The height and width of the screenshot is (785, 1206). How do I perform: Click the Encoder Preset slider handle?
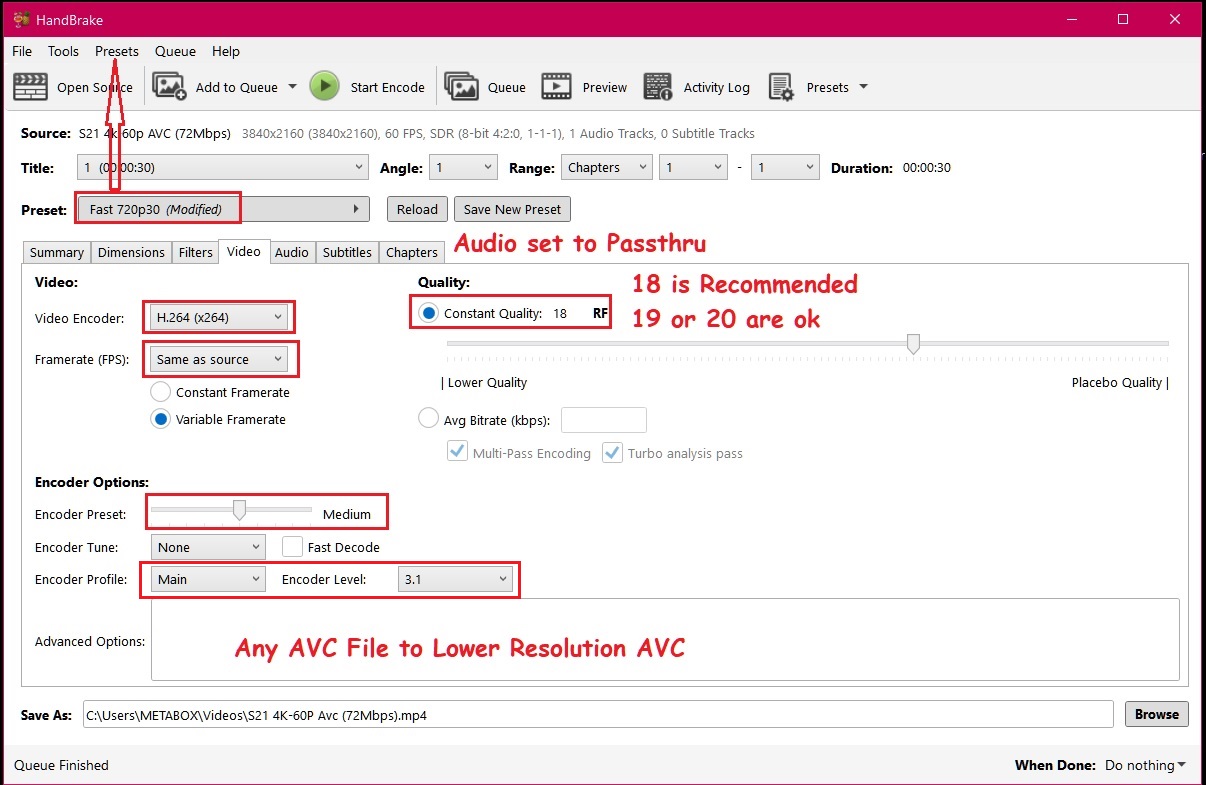click(239, 510)
